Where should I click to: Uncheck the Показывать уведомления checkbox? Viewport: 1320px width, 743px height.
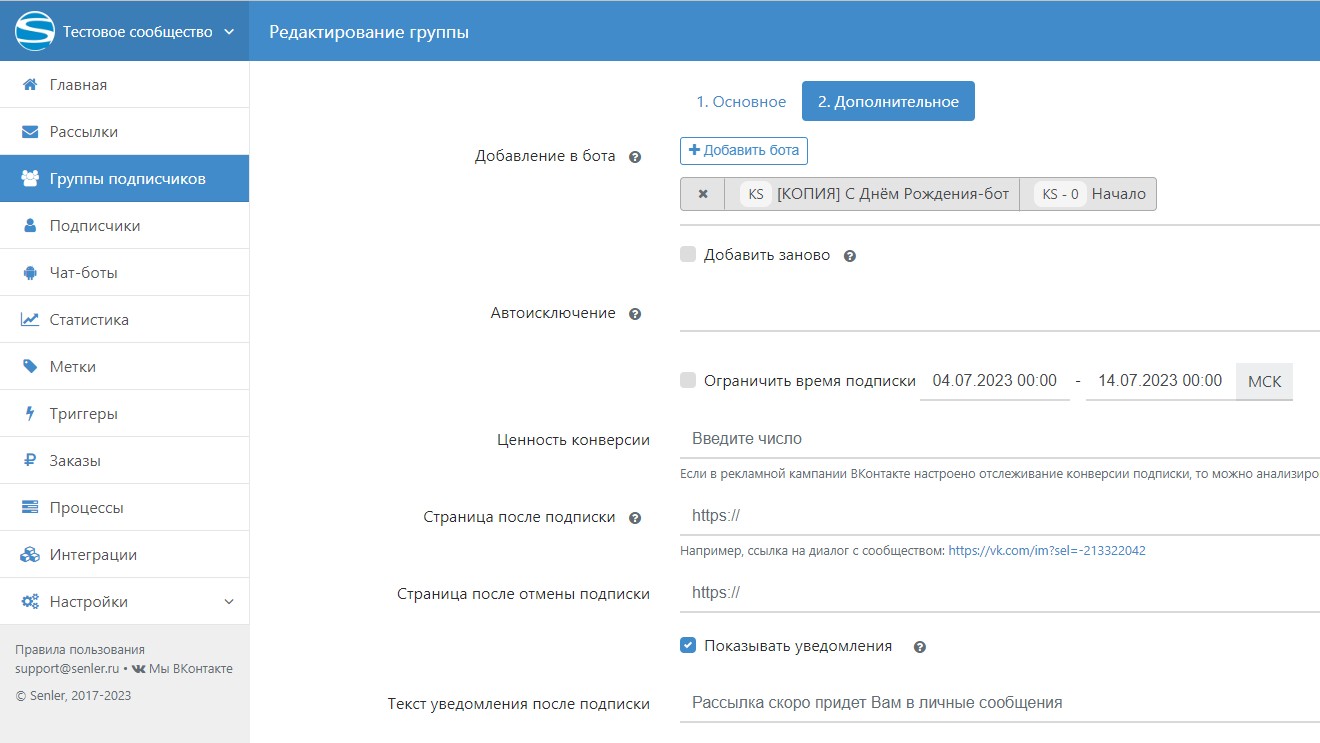click(688, 646)
